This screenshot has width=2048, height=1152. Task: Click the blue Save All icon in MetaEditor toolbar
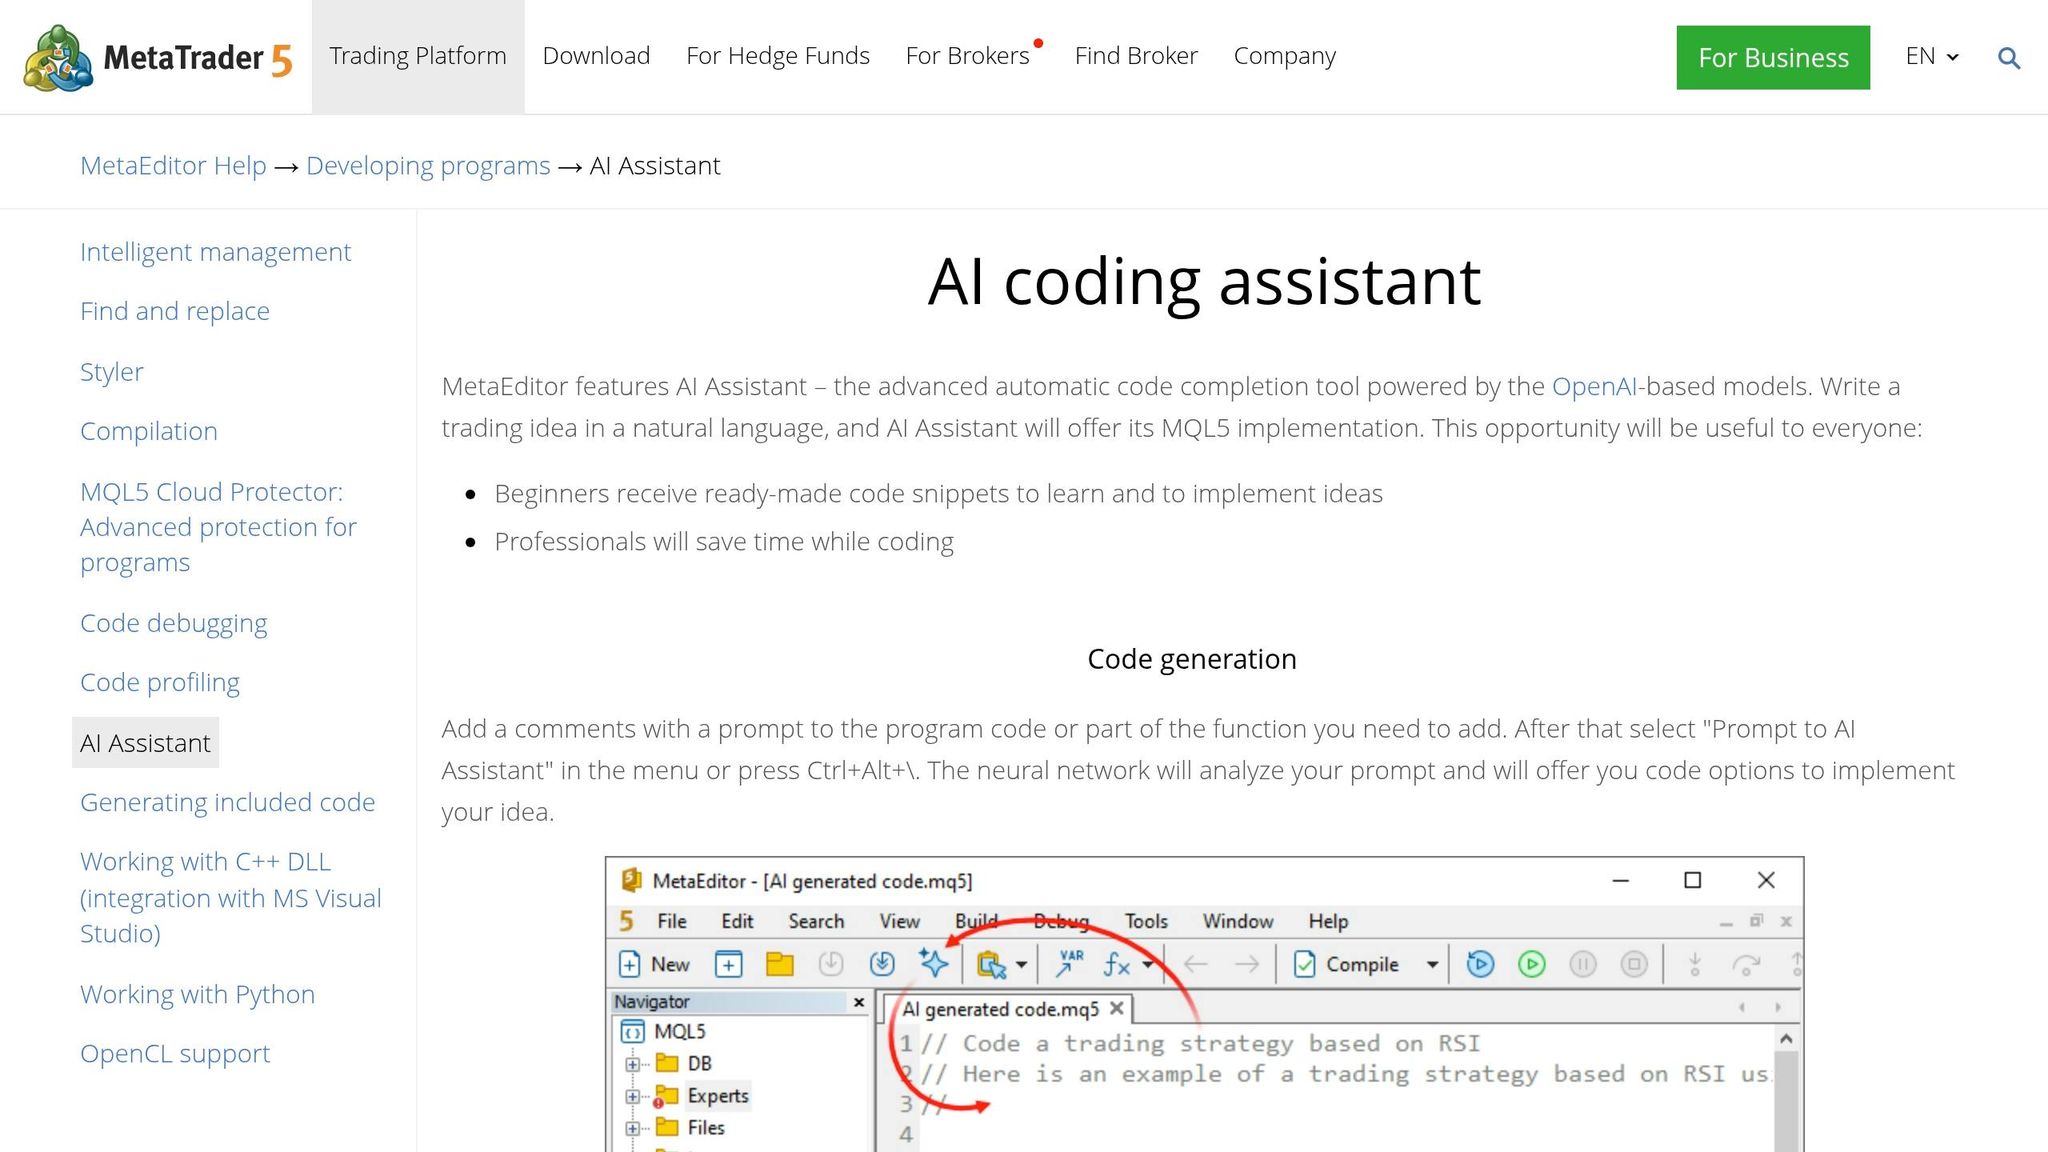coord(882,964)
